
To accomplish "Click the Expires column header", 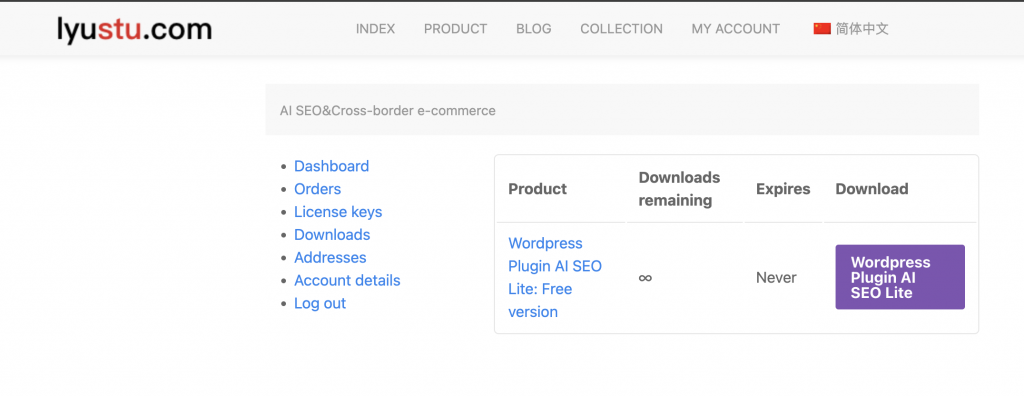I will tap(783, 189).
